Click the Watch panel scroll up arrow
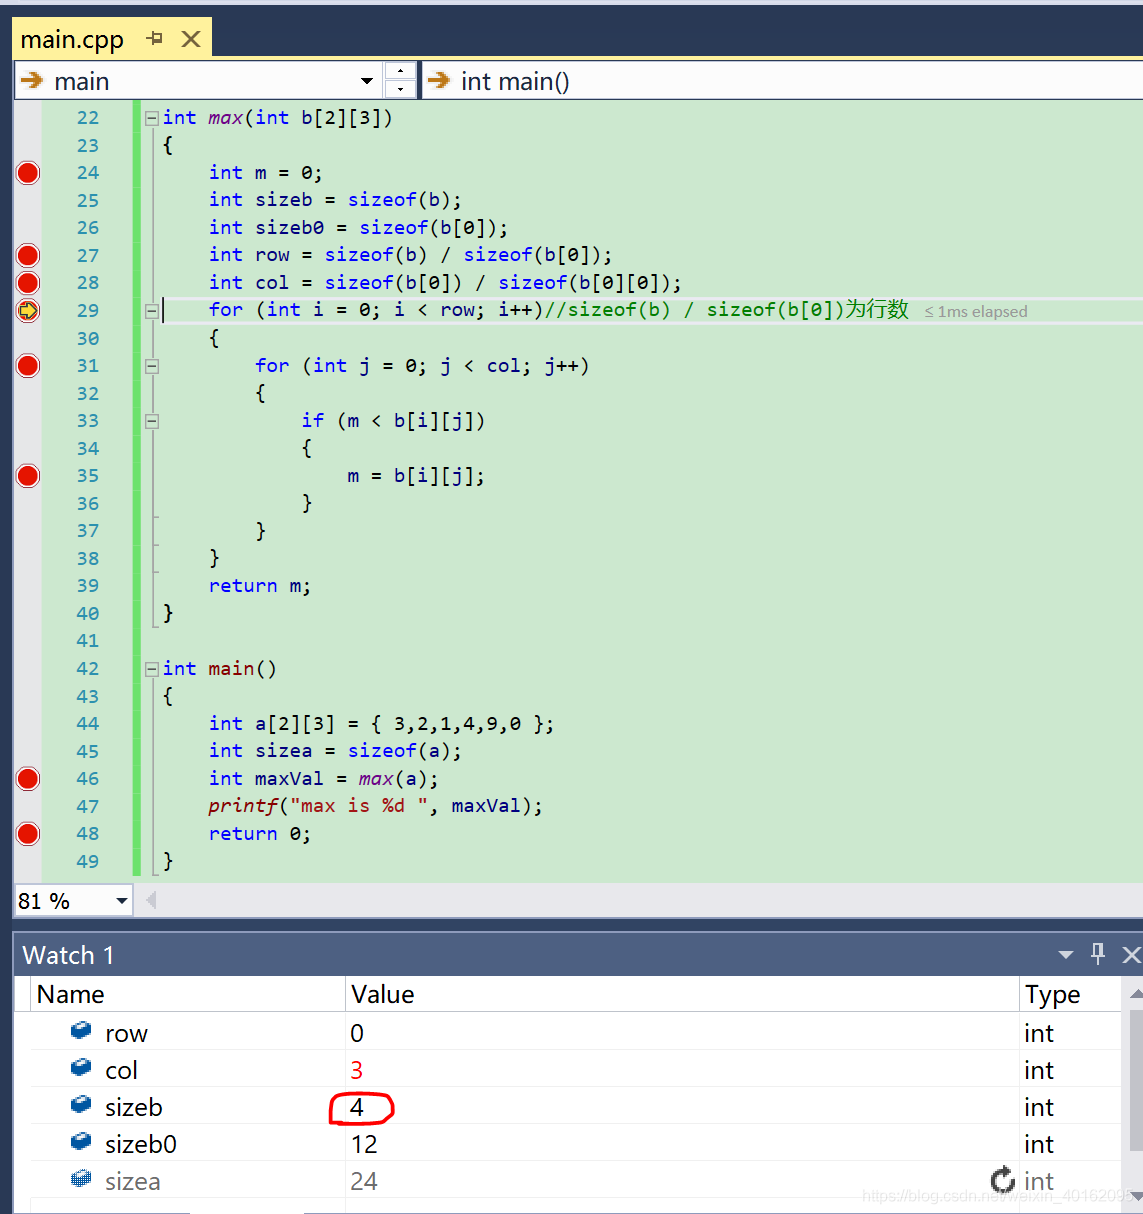The width and height of the screenshot is (1143, 1214). [1135, 993]
